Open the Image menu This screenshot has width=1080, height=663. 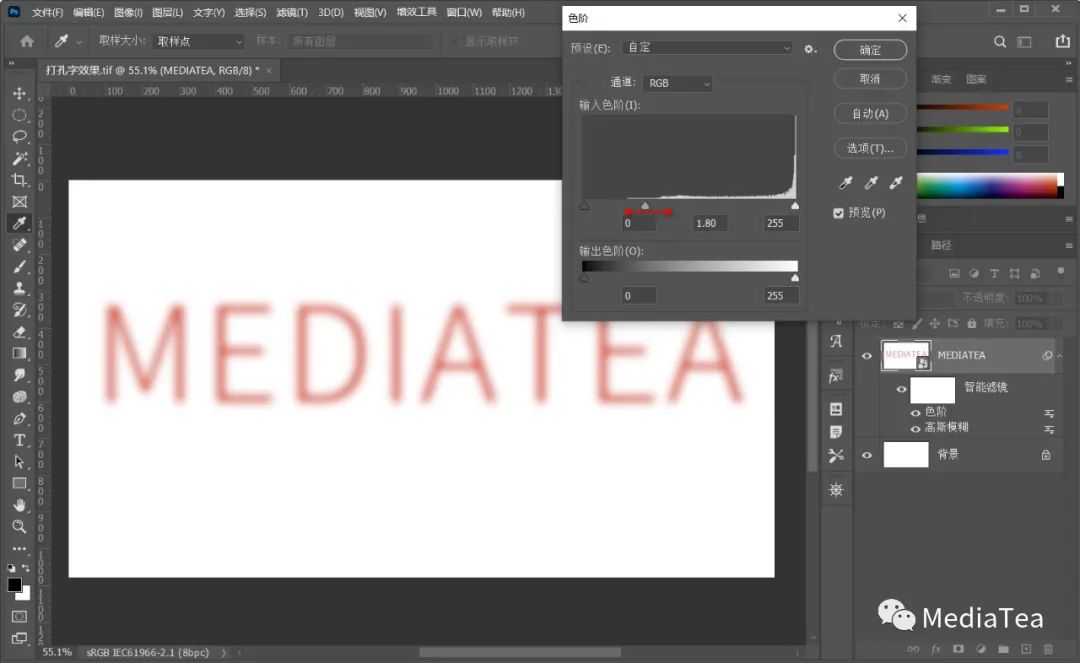128,12
